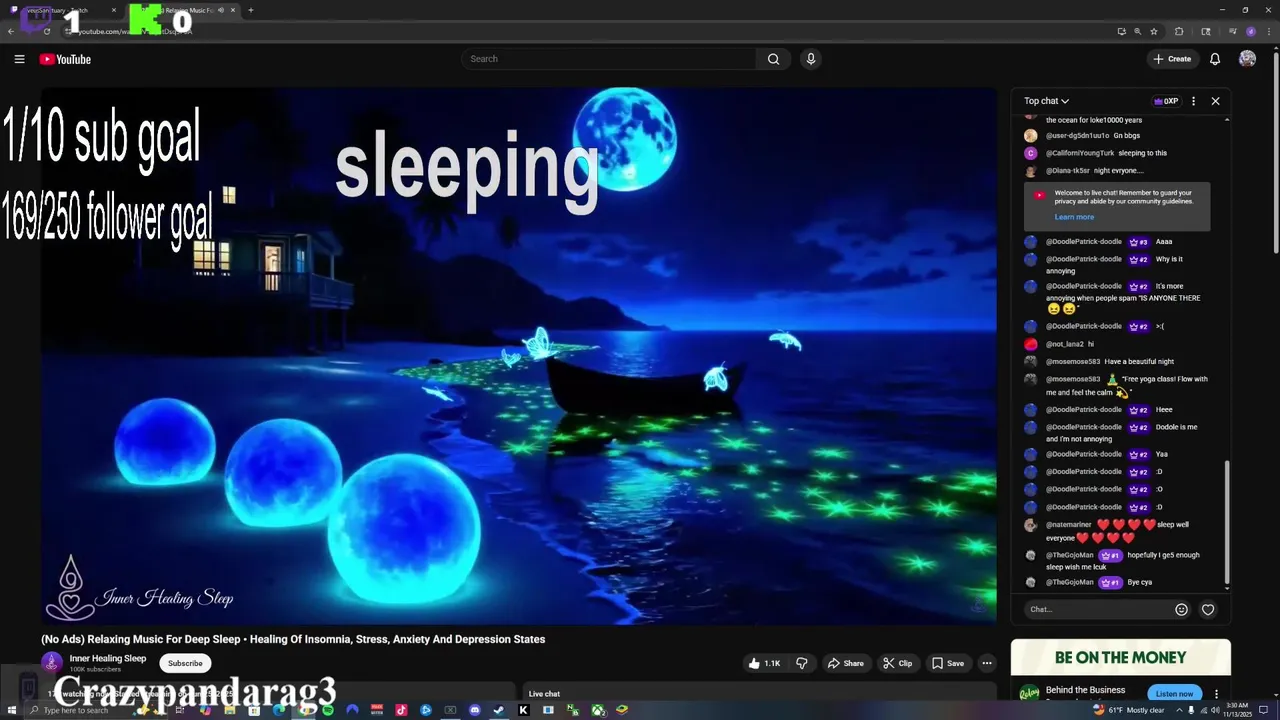Subscribe to Inner Healing Sleep
The image size is (1280, 720).
185,663
